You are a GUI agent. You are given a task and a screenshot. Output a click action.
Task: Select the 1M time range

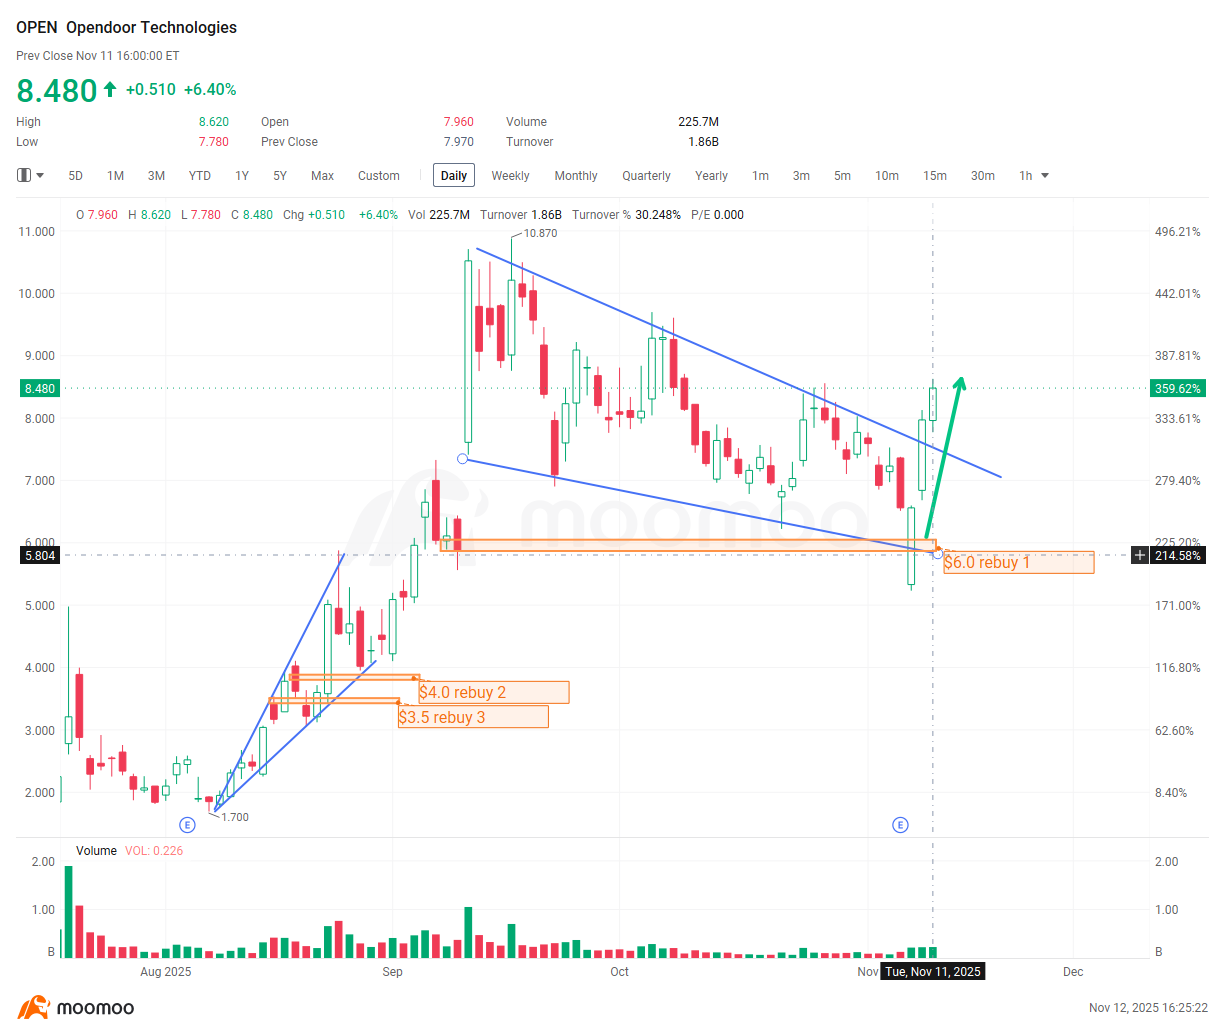pyautogui.click(x=116, y=176)
